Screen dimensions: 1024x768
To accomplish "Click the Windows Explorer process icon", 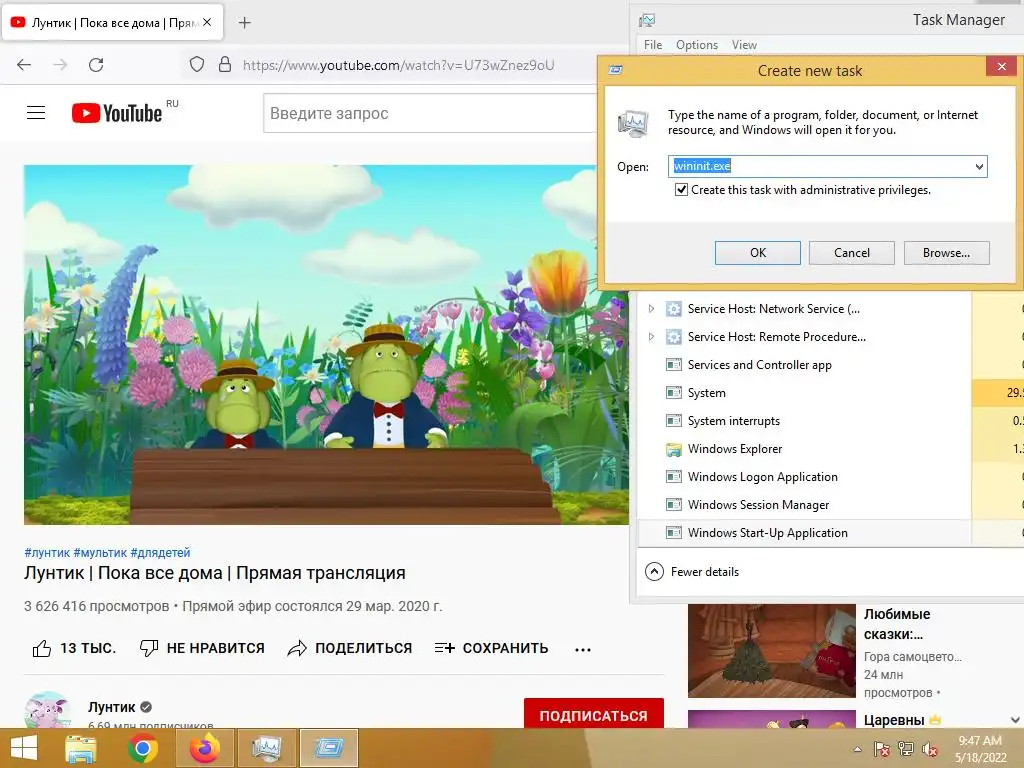I will coord(673,449).
